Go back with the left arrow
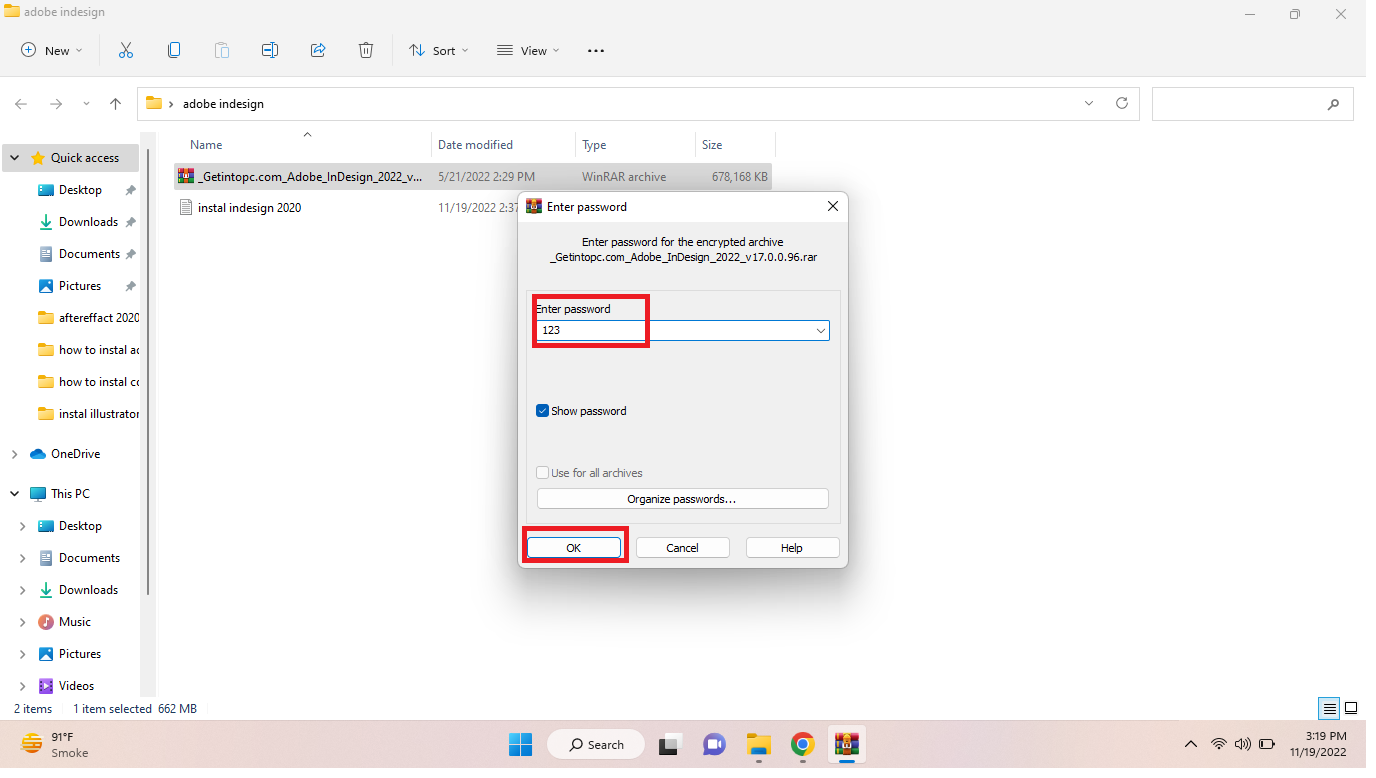1376x778 pixels. click(22, 104)
